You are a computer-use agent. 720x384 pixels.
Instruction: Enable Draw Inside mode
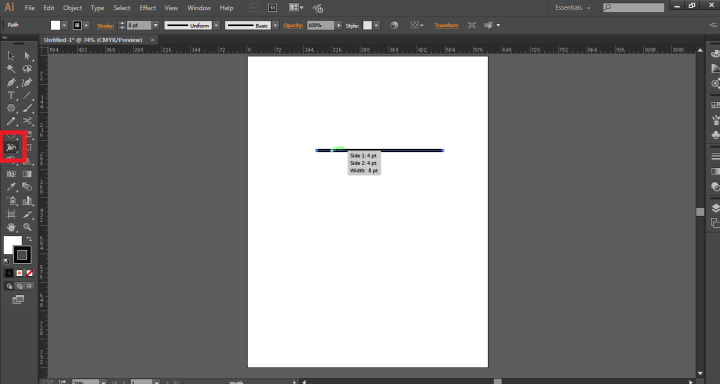(x=29, y=286)
